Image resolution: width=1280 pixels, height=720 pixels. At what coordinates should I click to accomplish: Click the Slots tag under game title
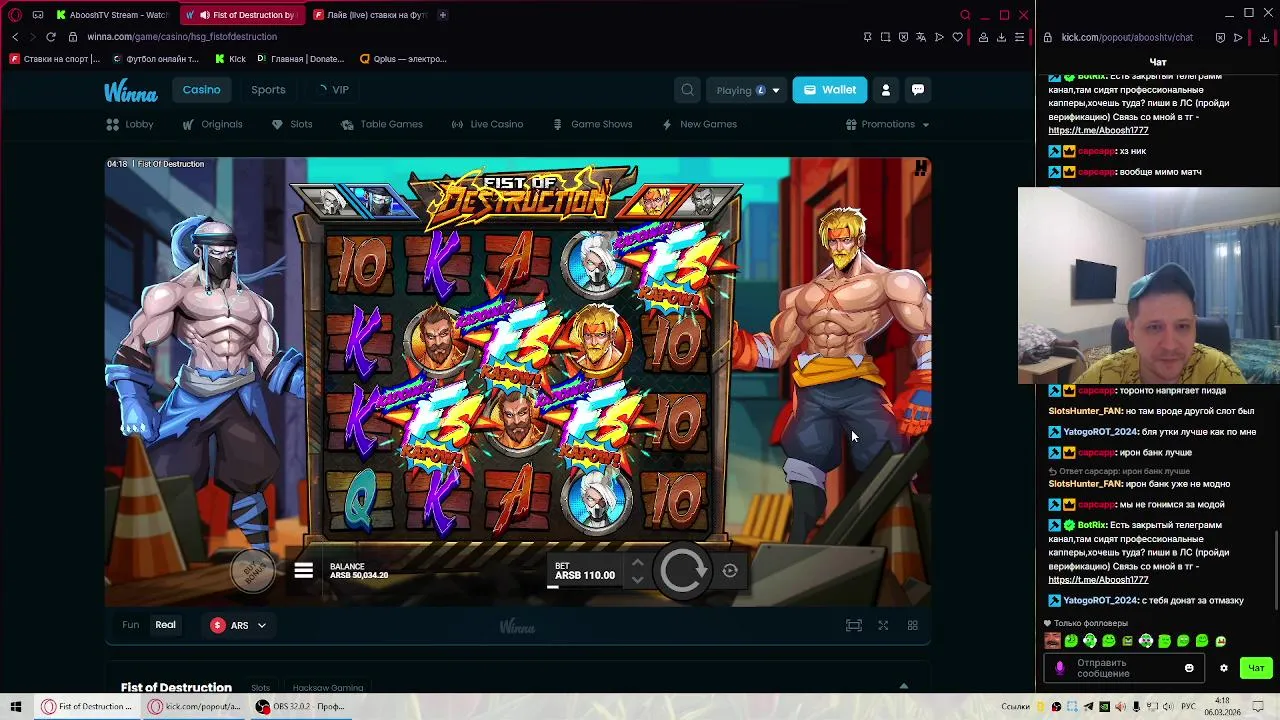pyautogui.click(x=260, y=688)
